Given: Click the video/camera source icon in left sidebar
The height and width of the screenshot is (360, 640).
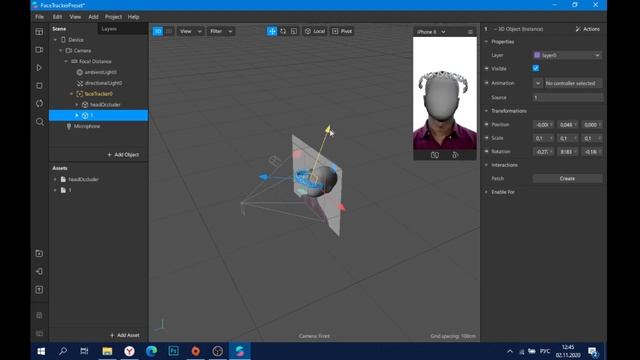Looking at the screenshot, I should (39, 50).
